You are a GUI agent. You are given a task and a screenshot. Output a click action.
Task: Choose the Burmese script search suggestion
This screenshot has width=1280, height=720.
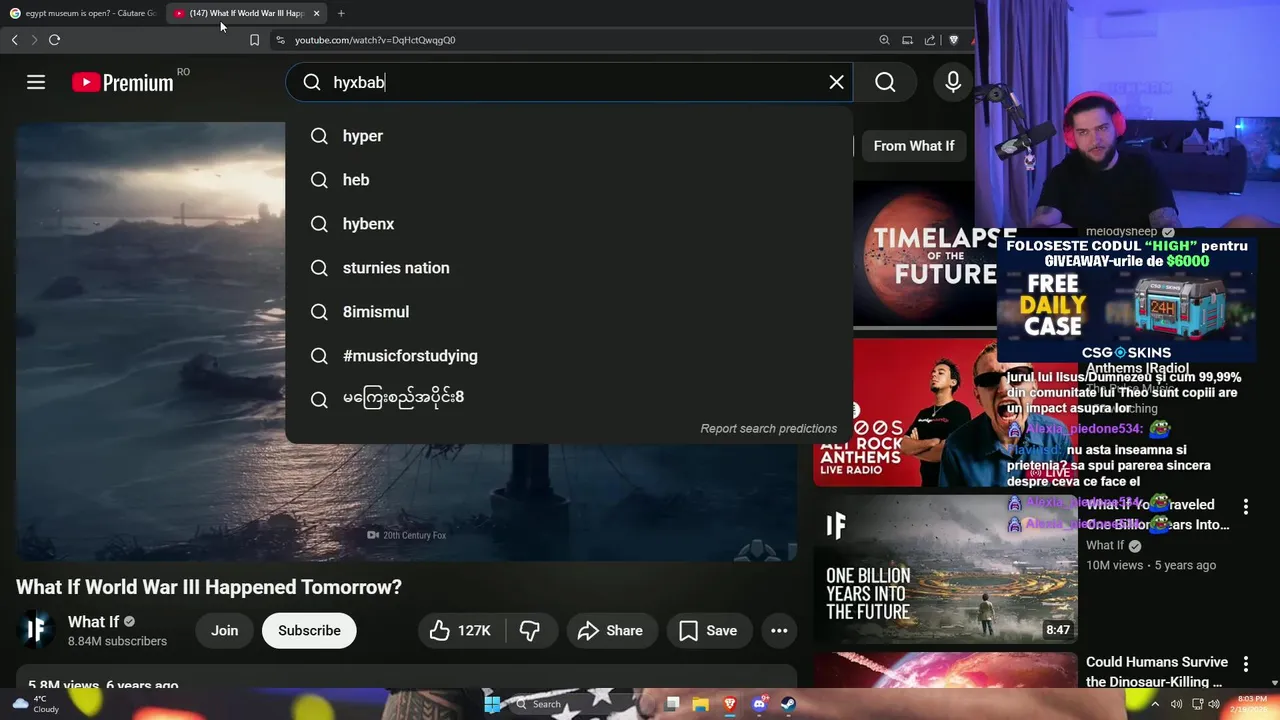click(x=569, y=399)
